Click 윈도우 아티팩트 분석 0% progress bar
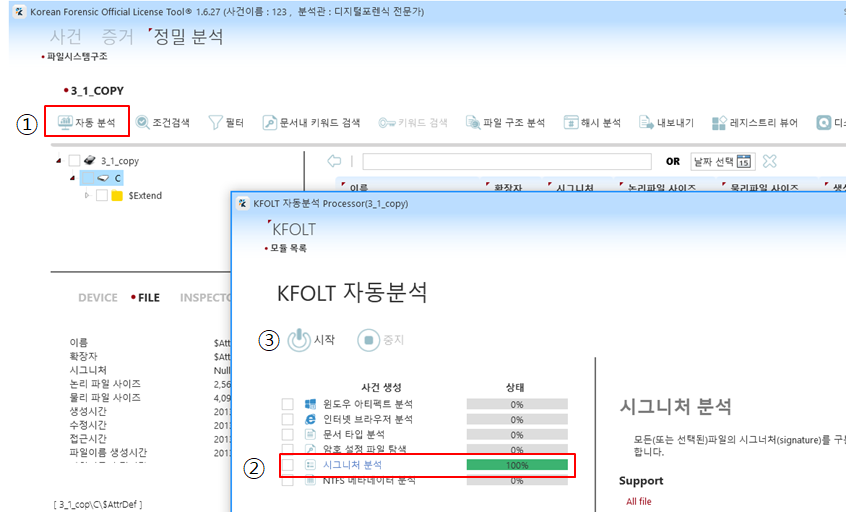Image resolution: width=846 pixels, height=512 pixels. coord(517,405)
